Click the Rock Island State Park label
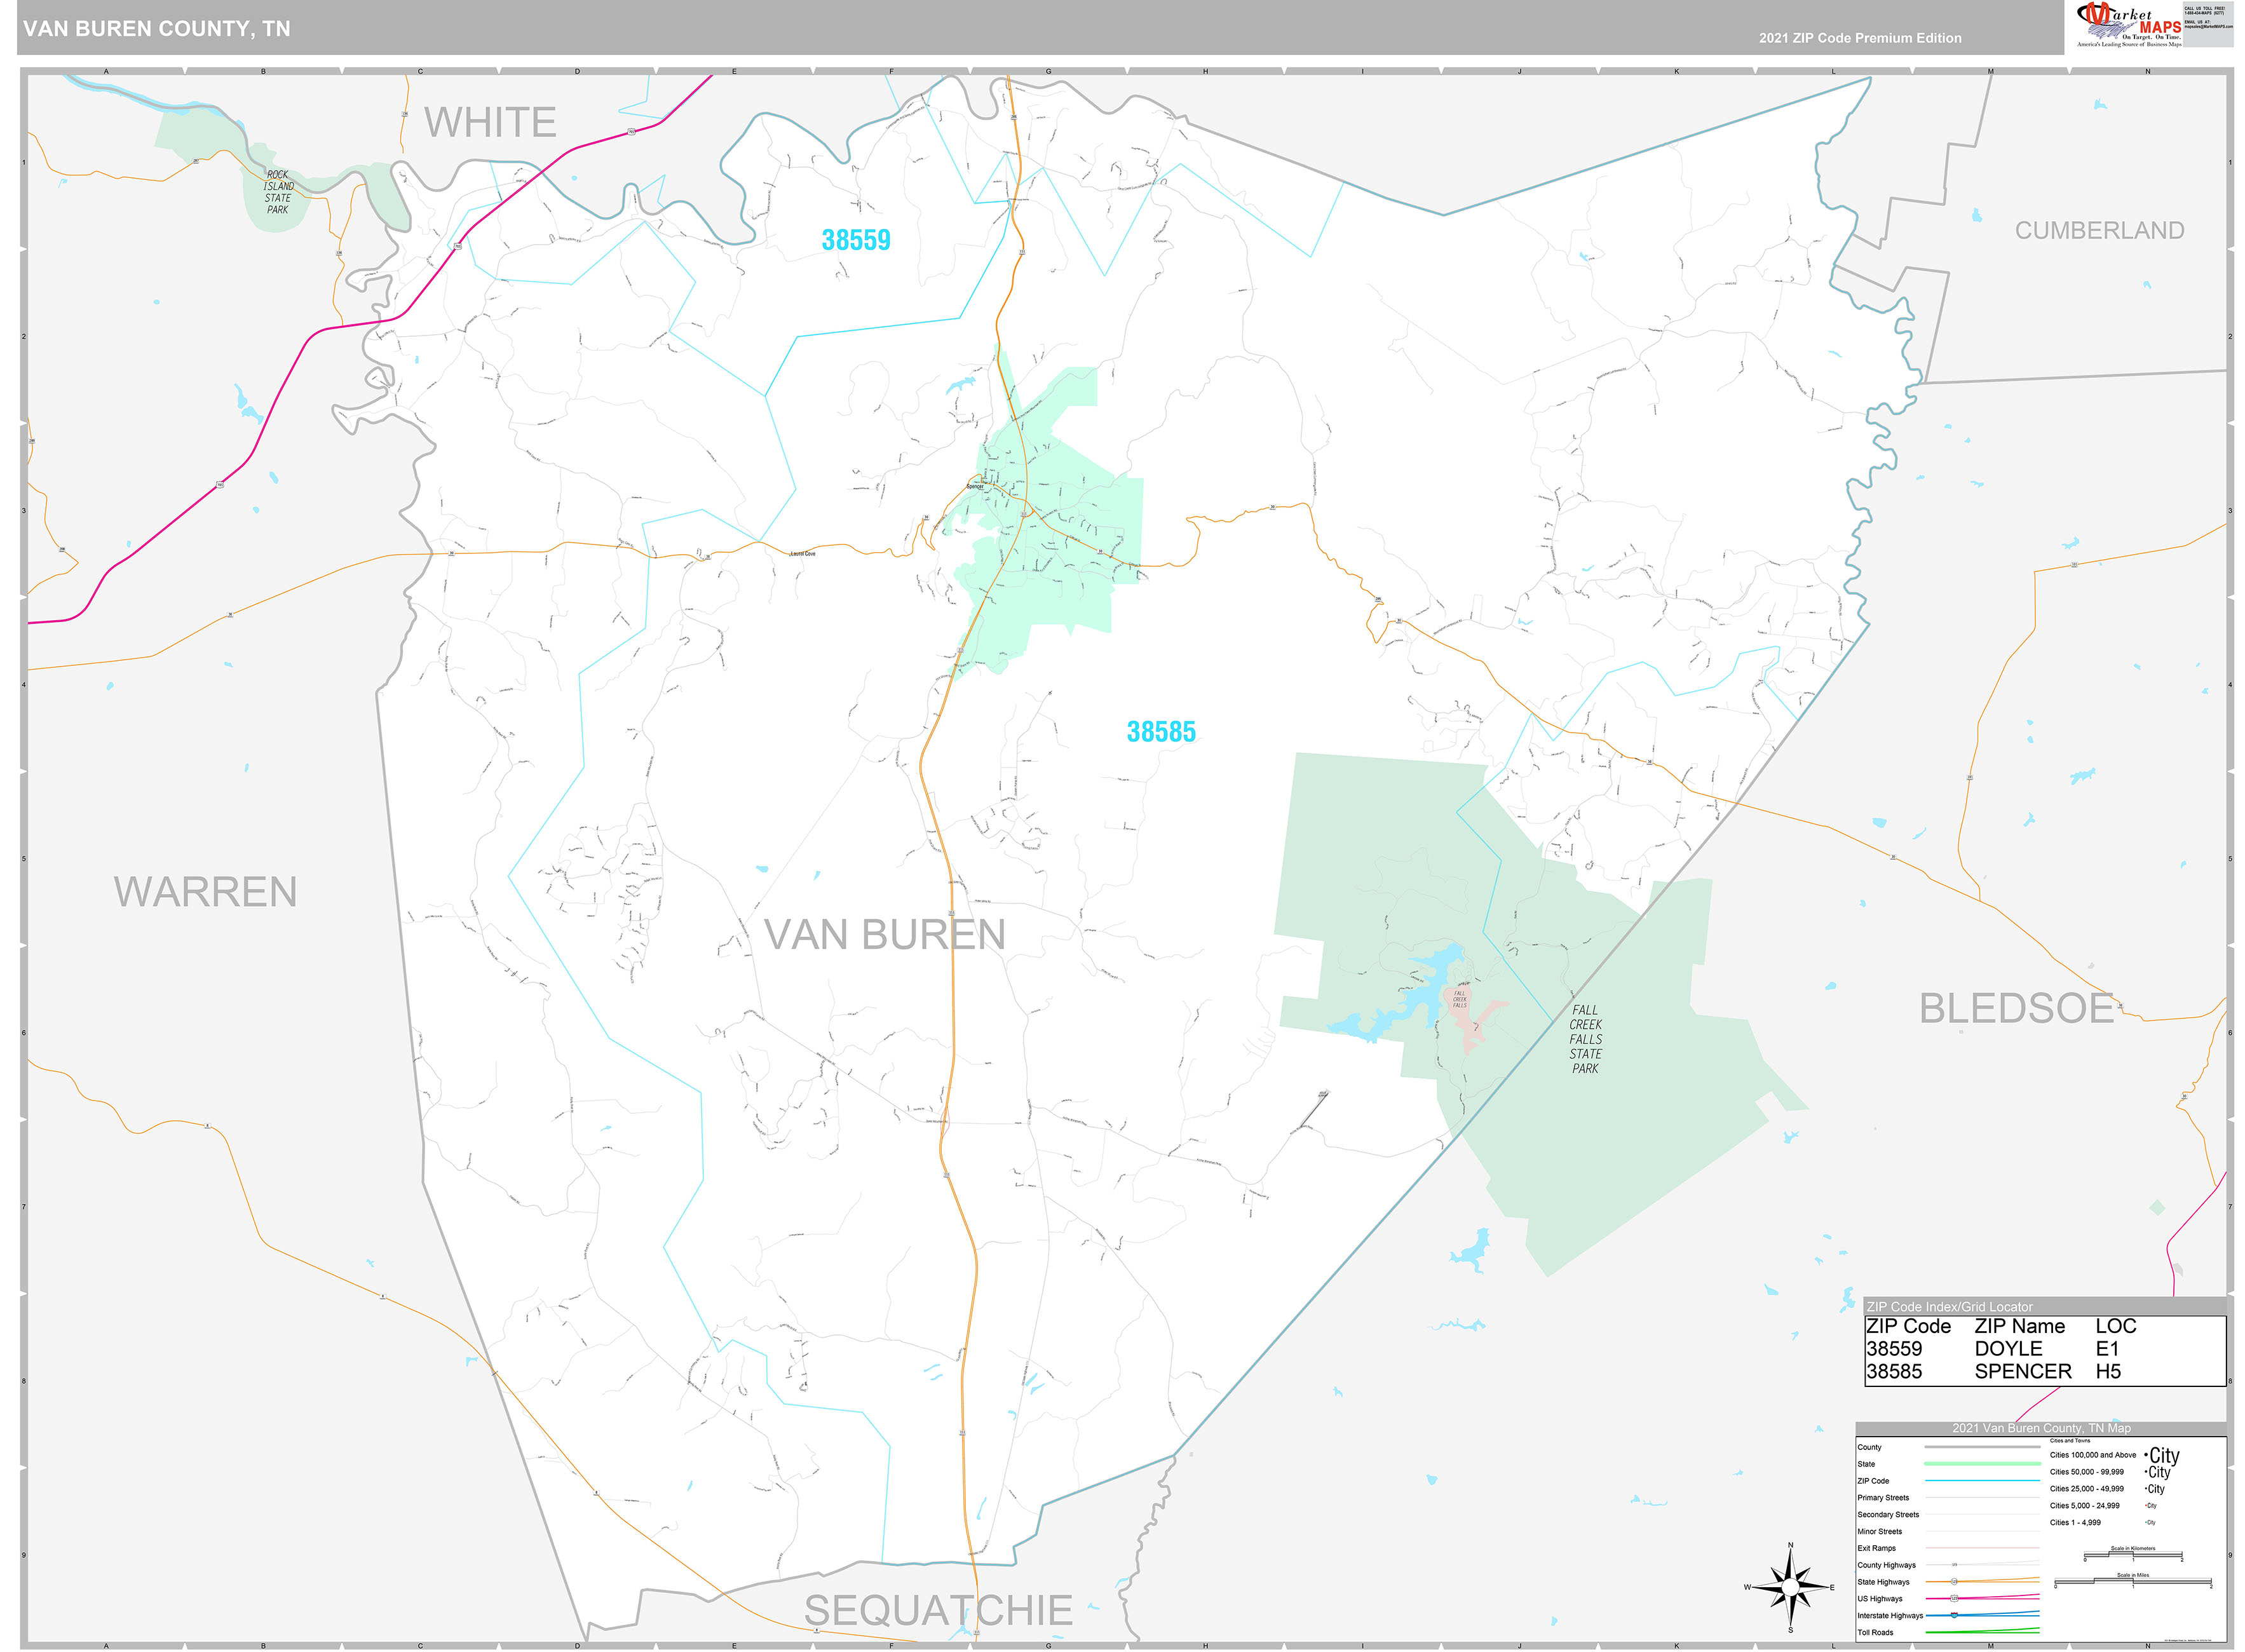This screenshot has height=1652, width=2245. 278,192
